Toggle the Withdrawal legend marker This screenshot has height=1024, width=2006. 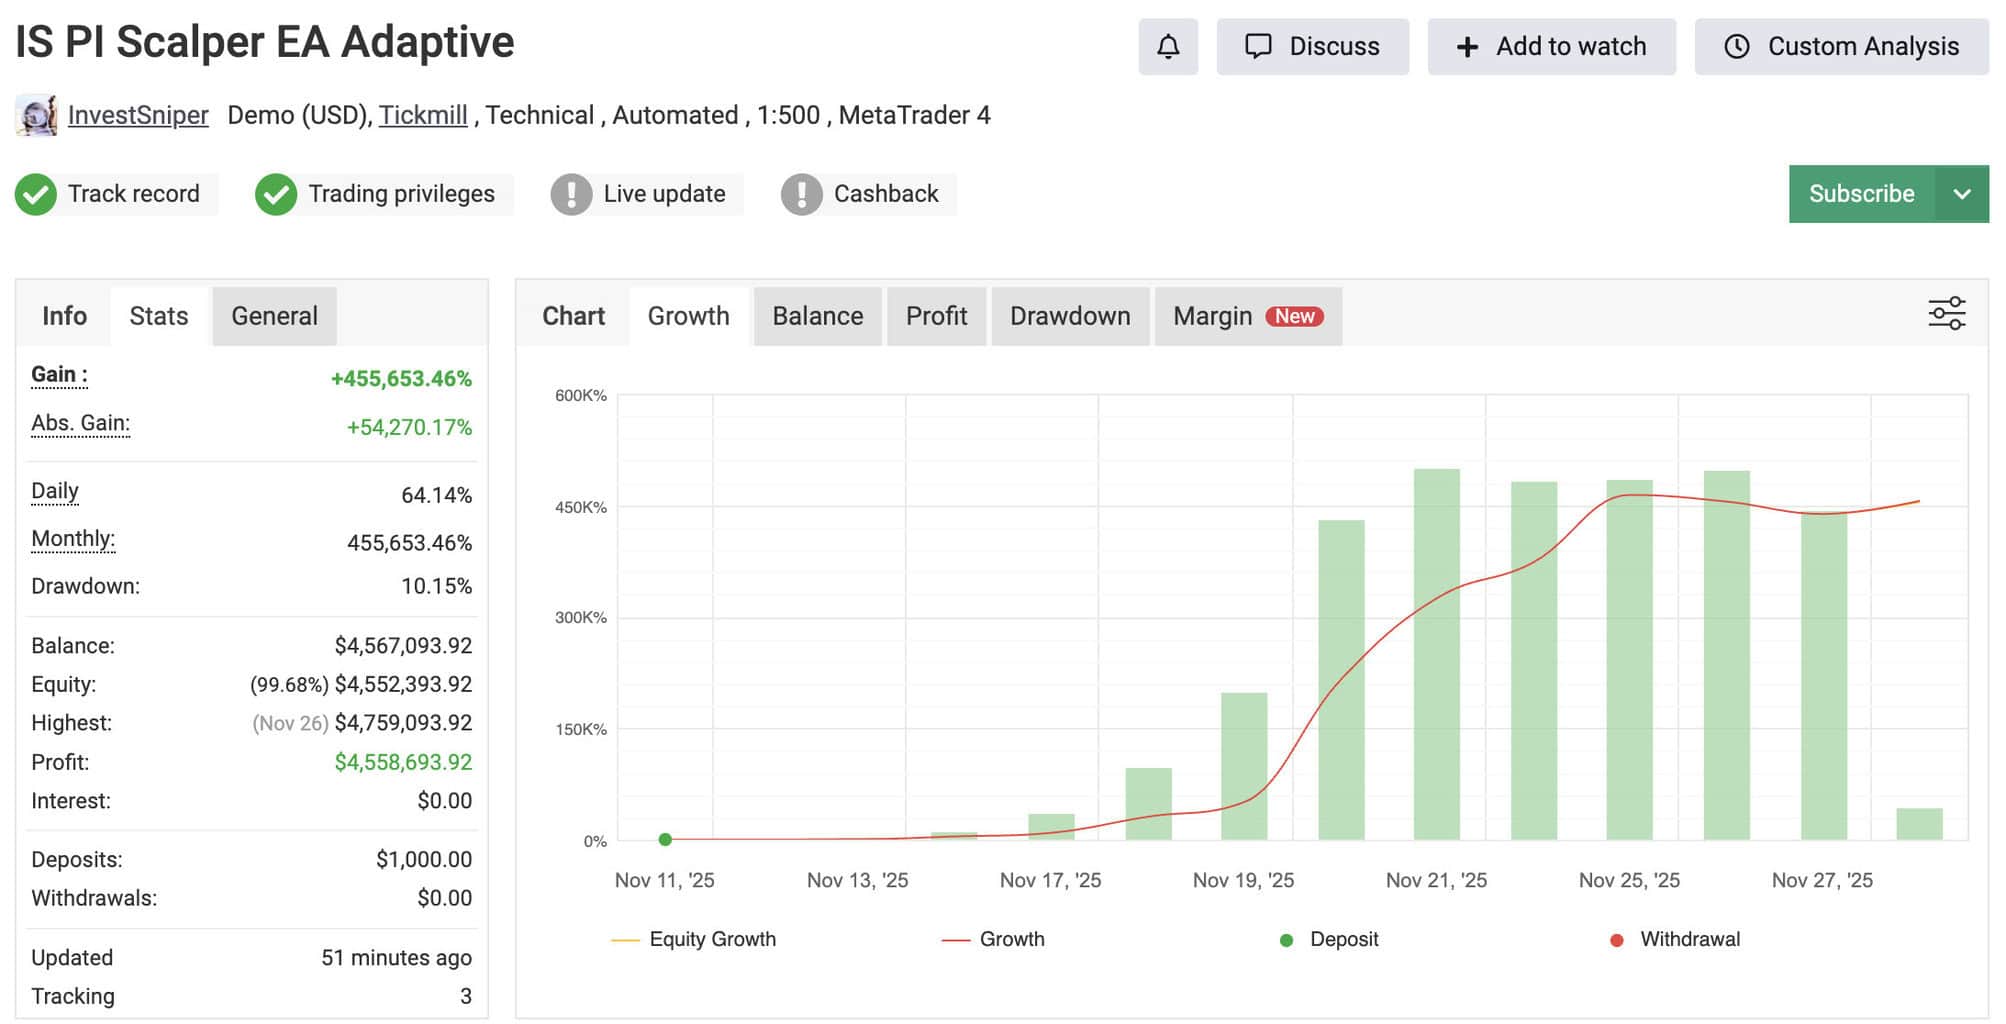coord(1675,939)
